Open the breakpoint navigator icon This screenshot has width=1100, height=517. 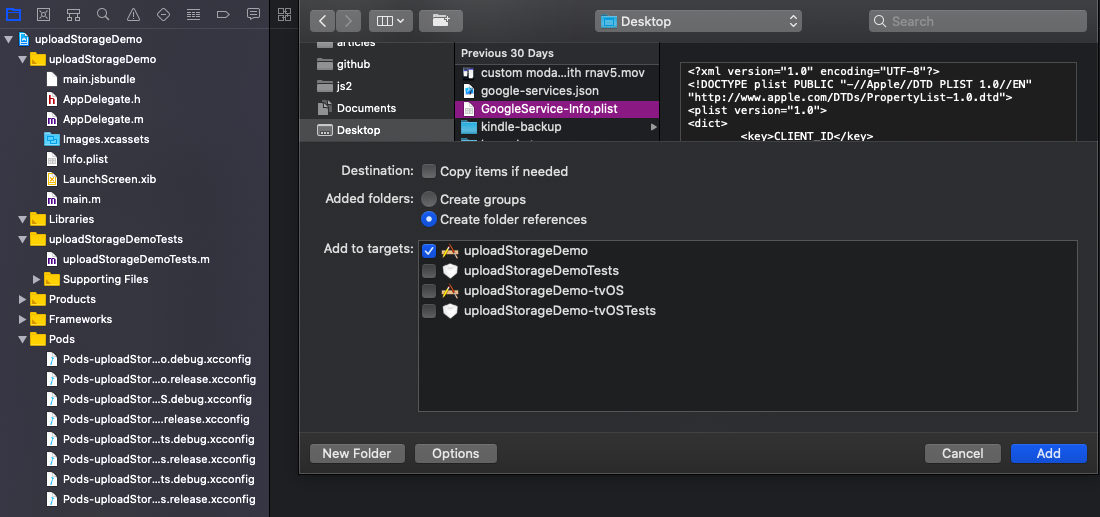click(223, 15)
